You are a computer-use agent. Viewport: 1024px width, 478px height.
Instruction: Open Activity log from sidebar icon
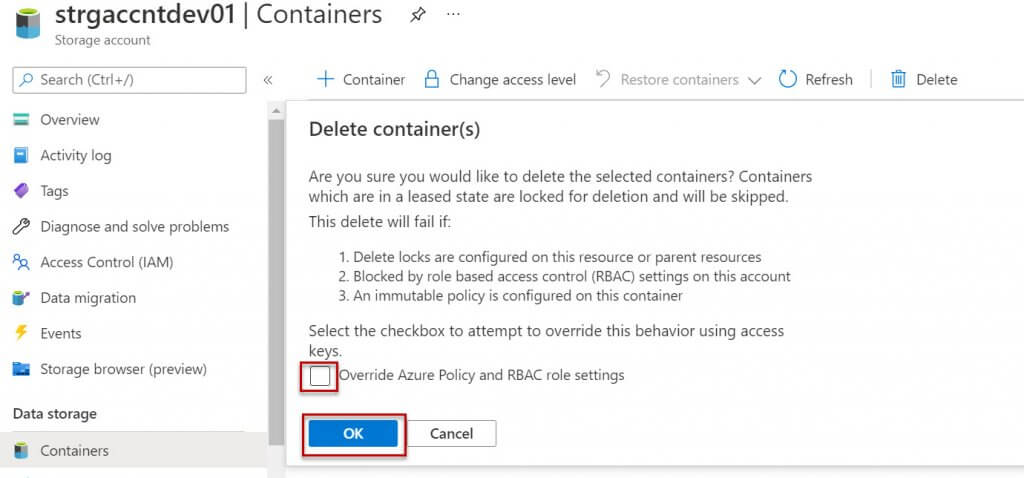21,155
